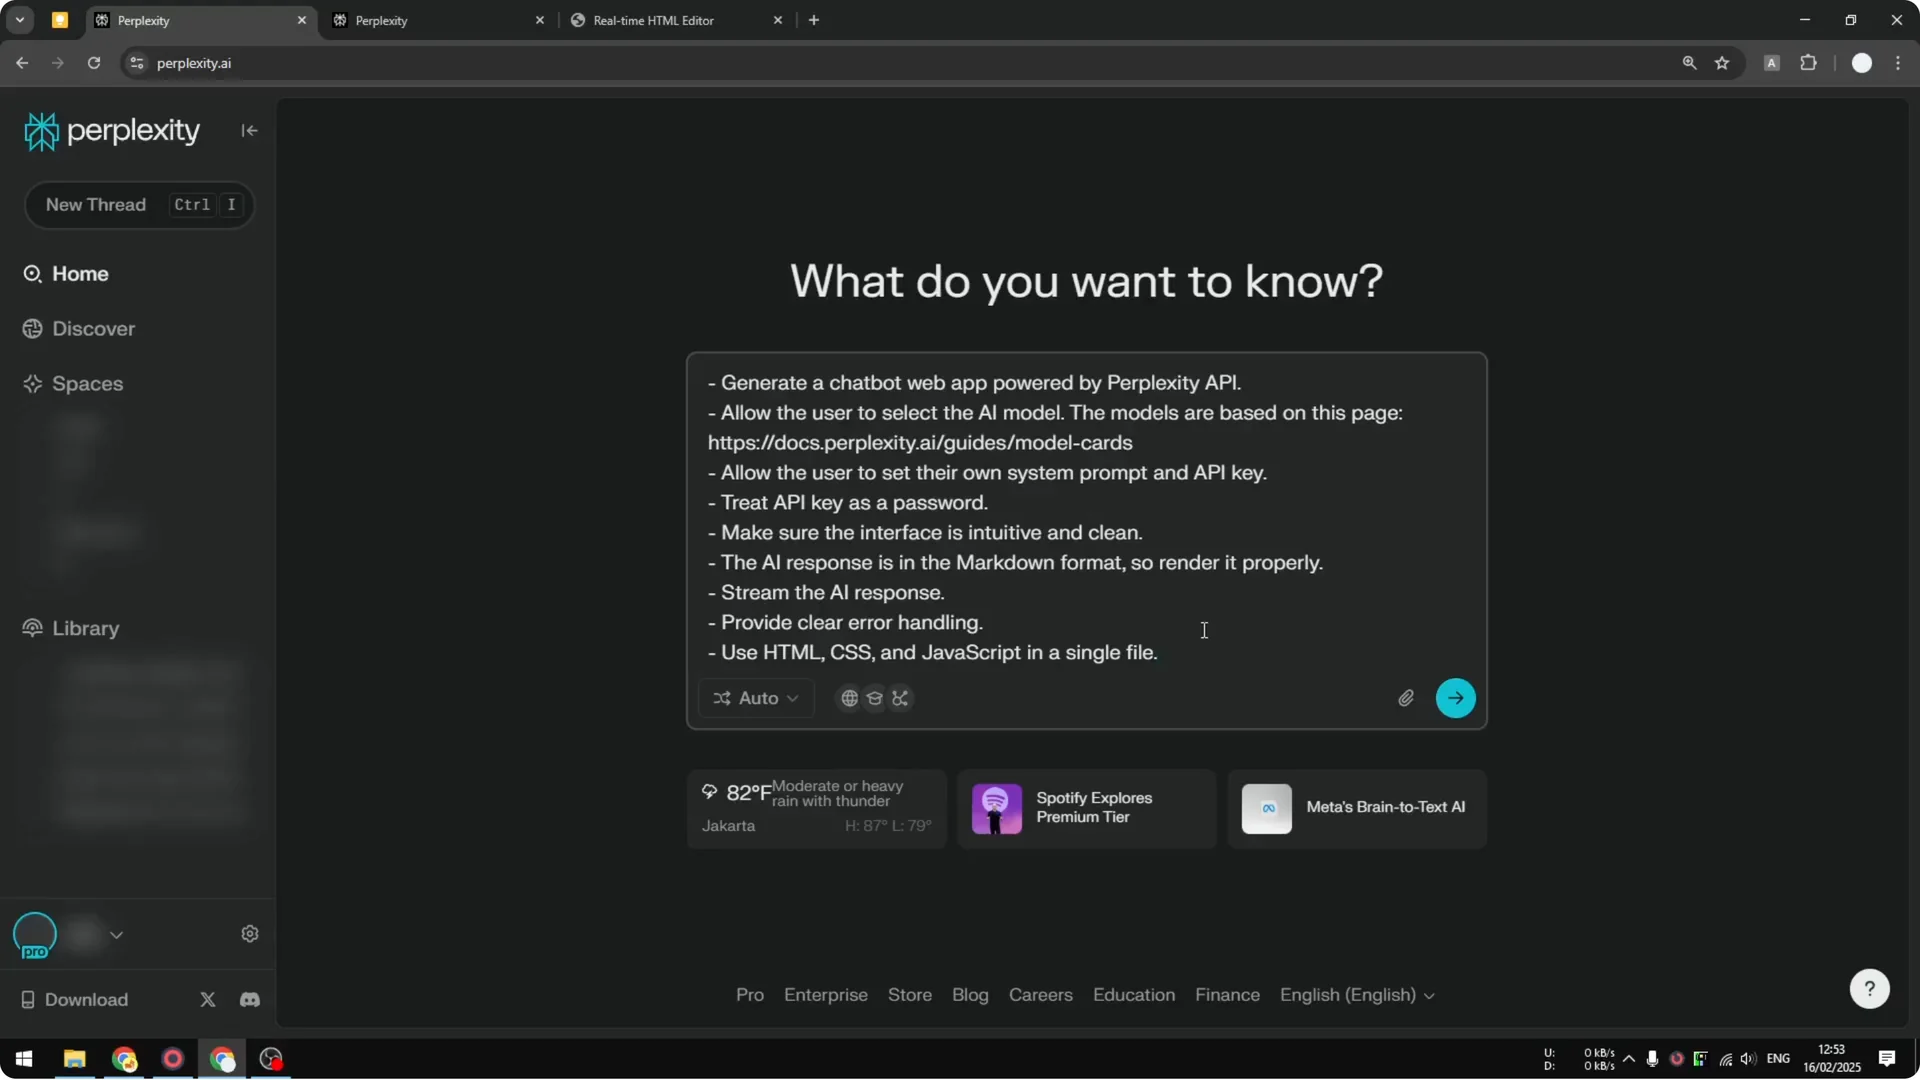
Task: Open the Home section in sidebar
Action: click(79, 273)
